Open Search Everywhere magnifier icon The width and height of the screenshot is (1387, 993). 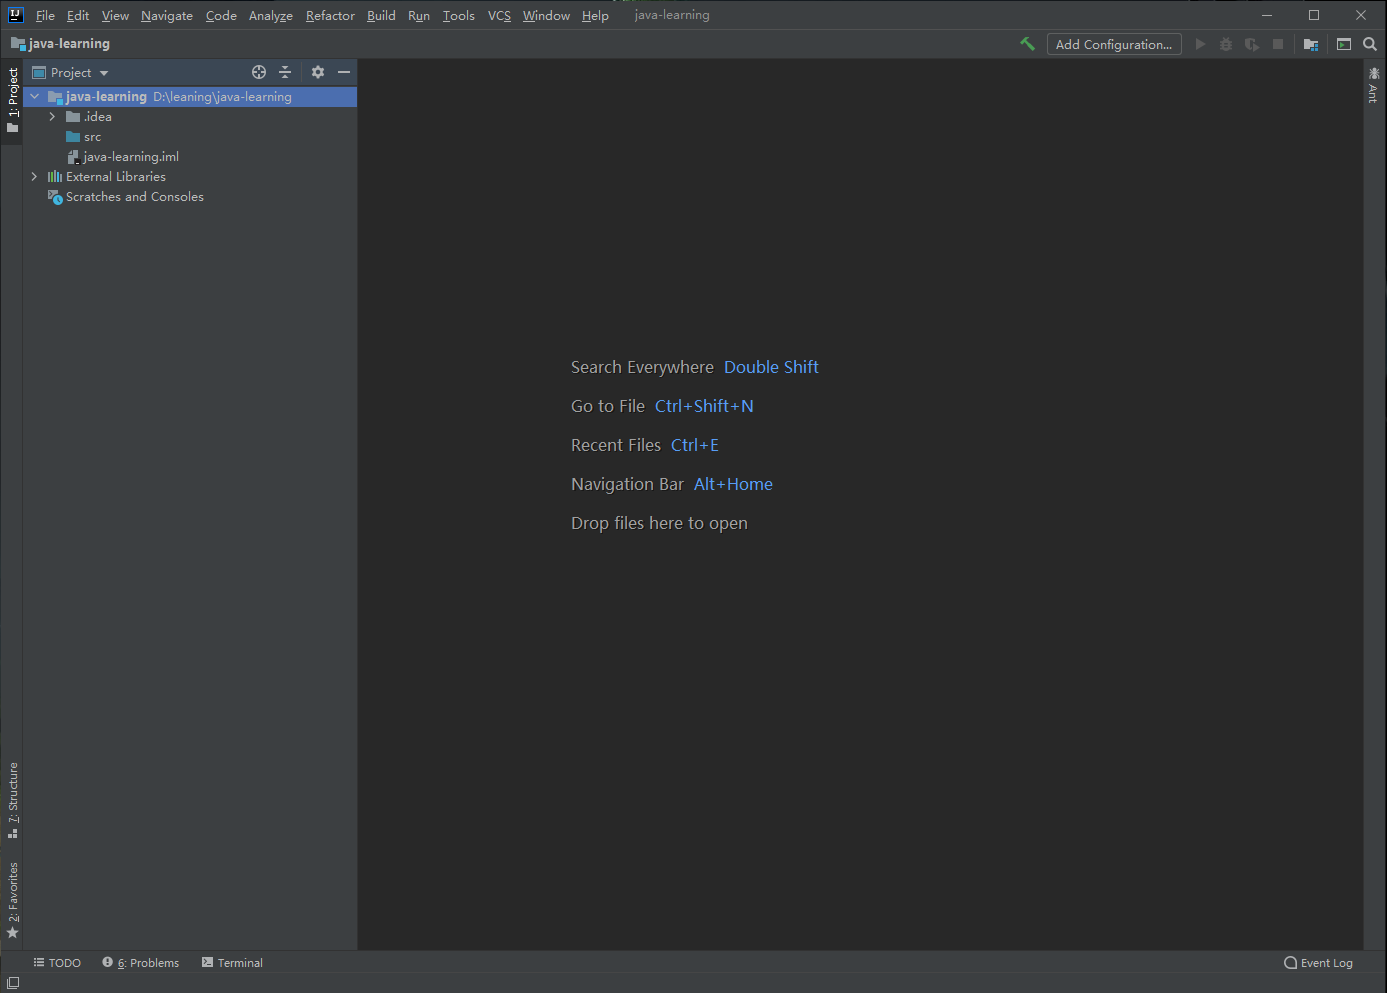[x=1370, y=44]
